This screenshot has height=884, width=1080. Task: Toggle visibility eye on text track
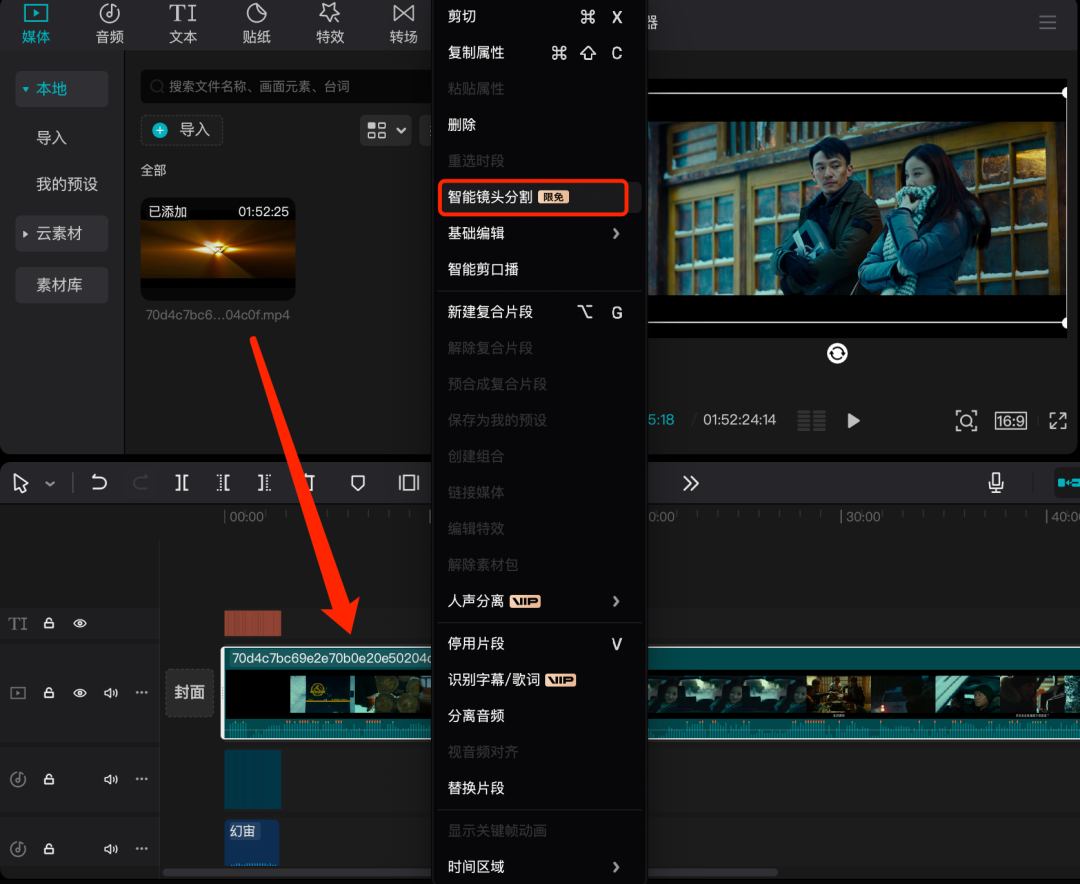tap(80, 623)
